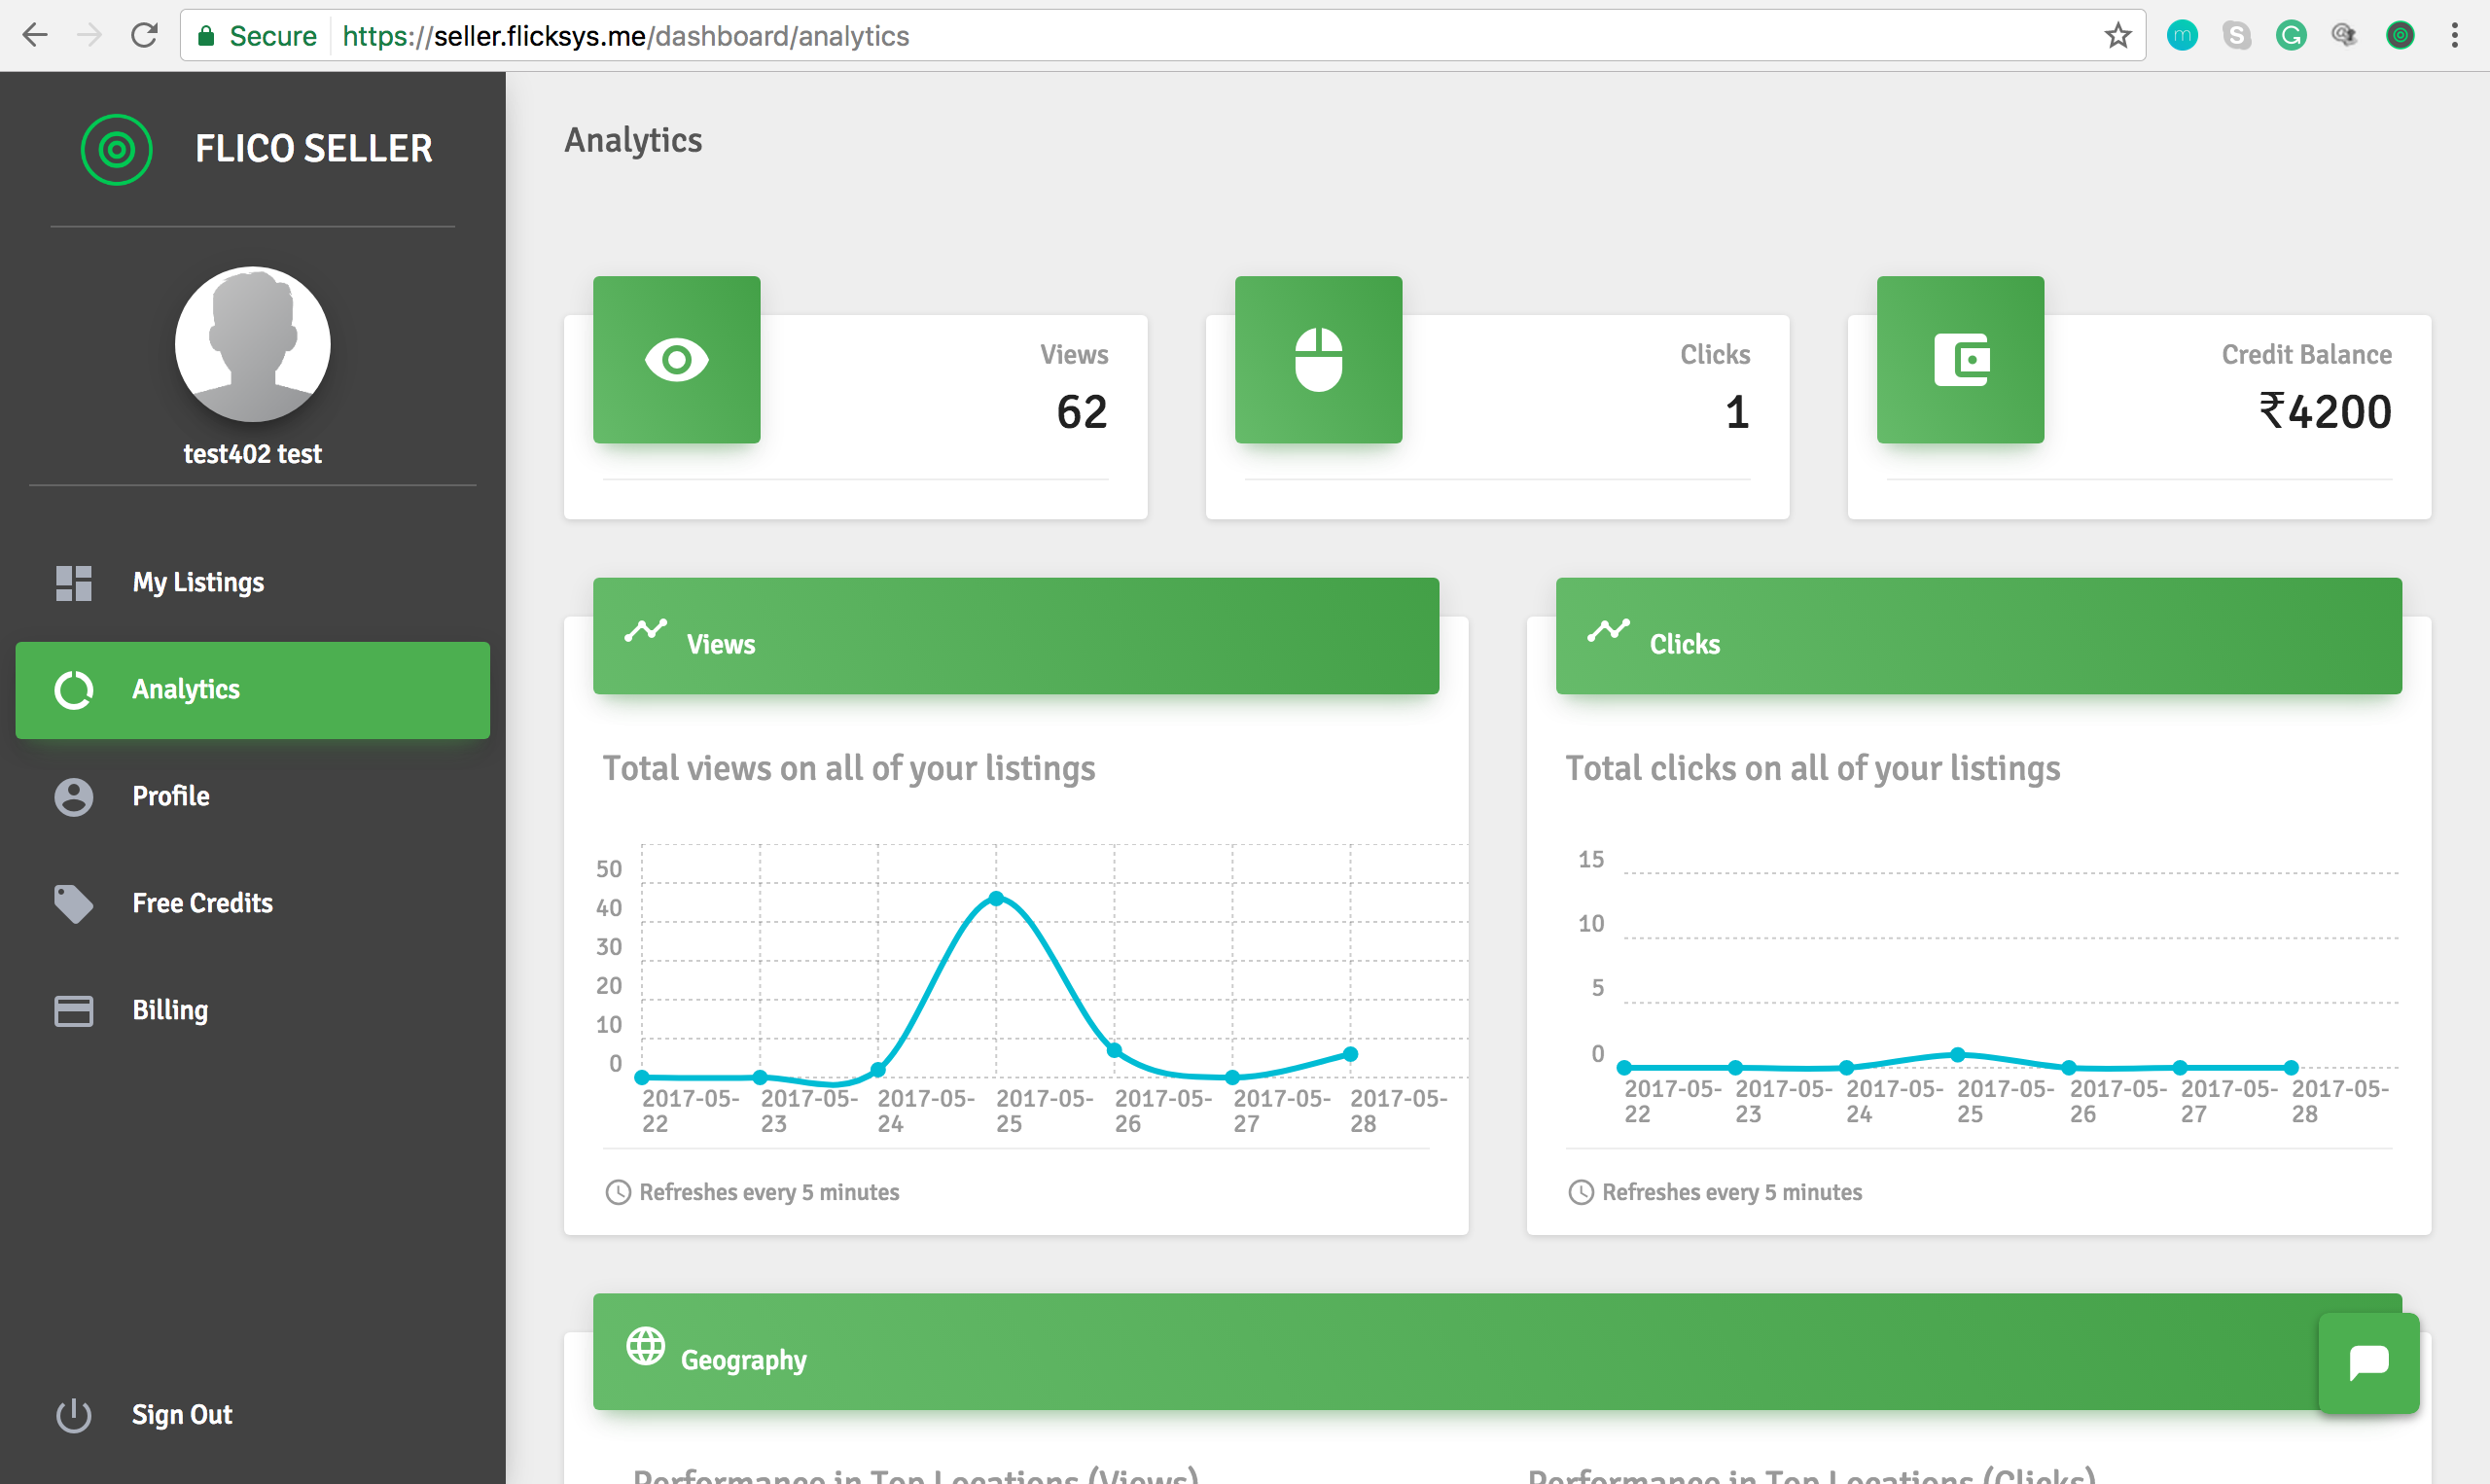
Task: Open the chat bubble widget
Action: 2368,1362
